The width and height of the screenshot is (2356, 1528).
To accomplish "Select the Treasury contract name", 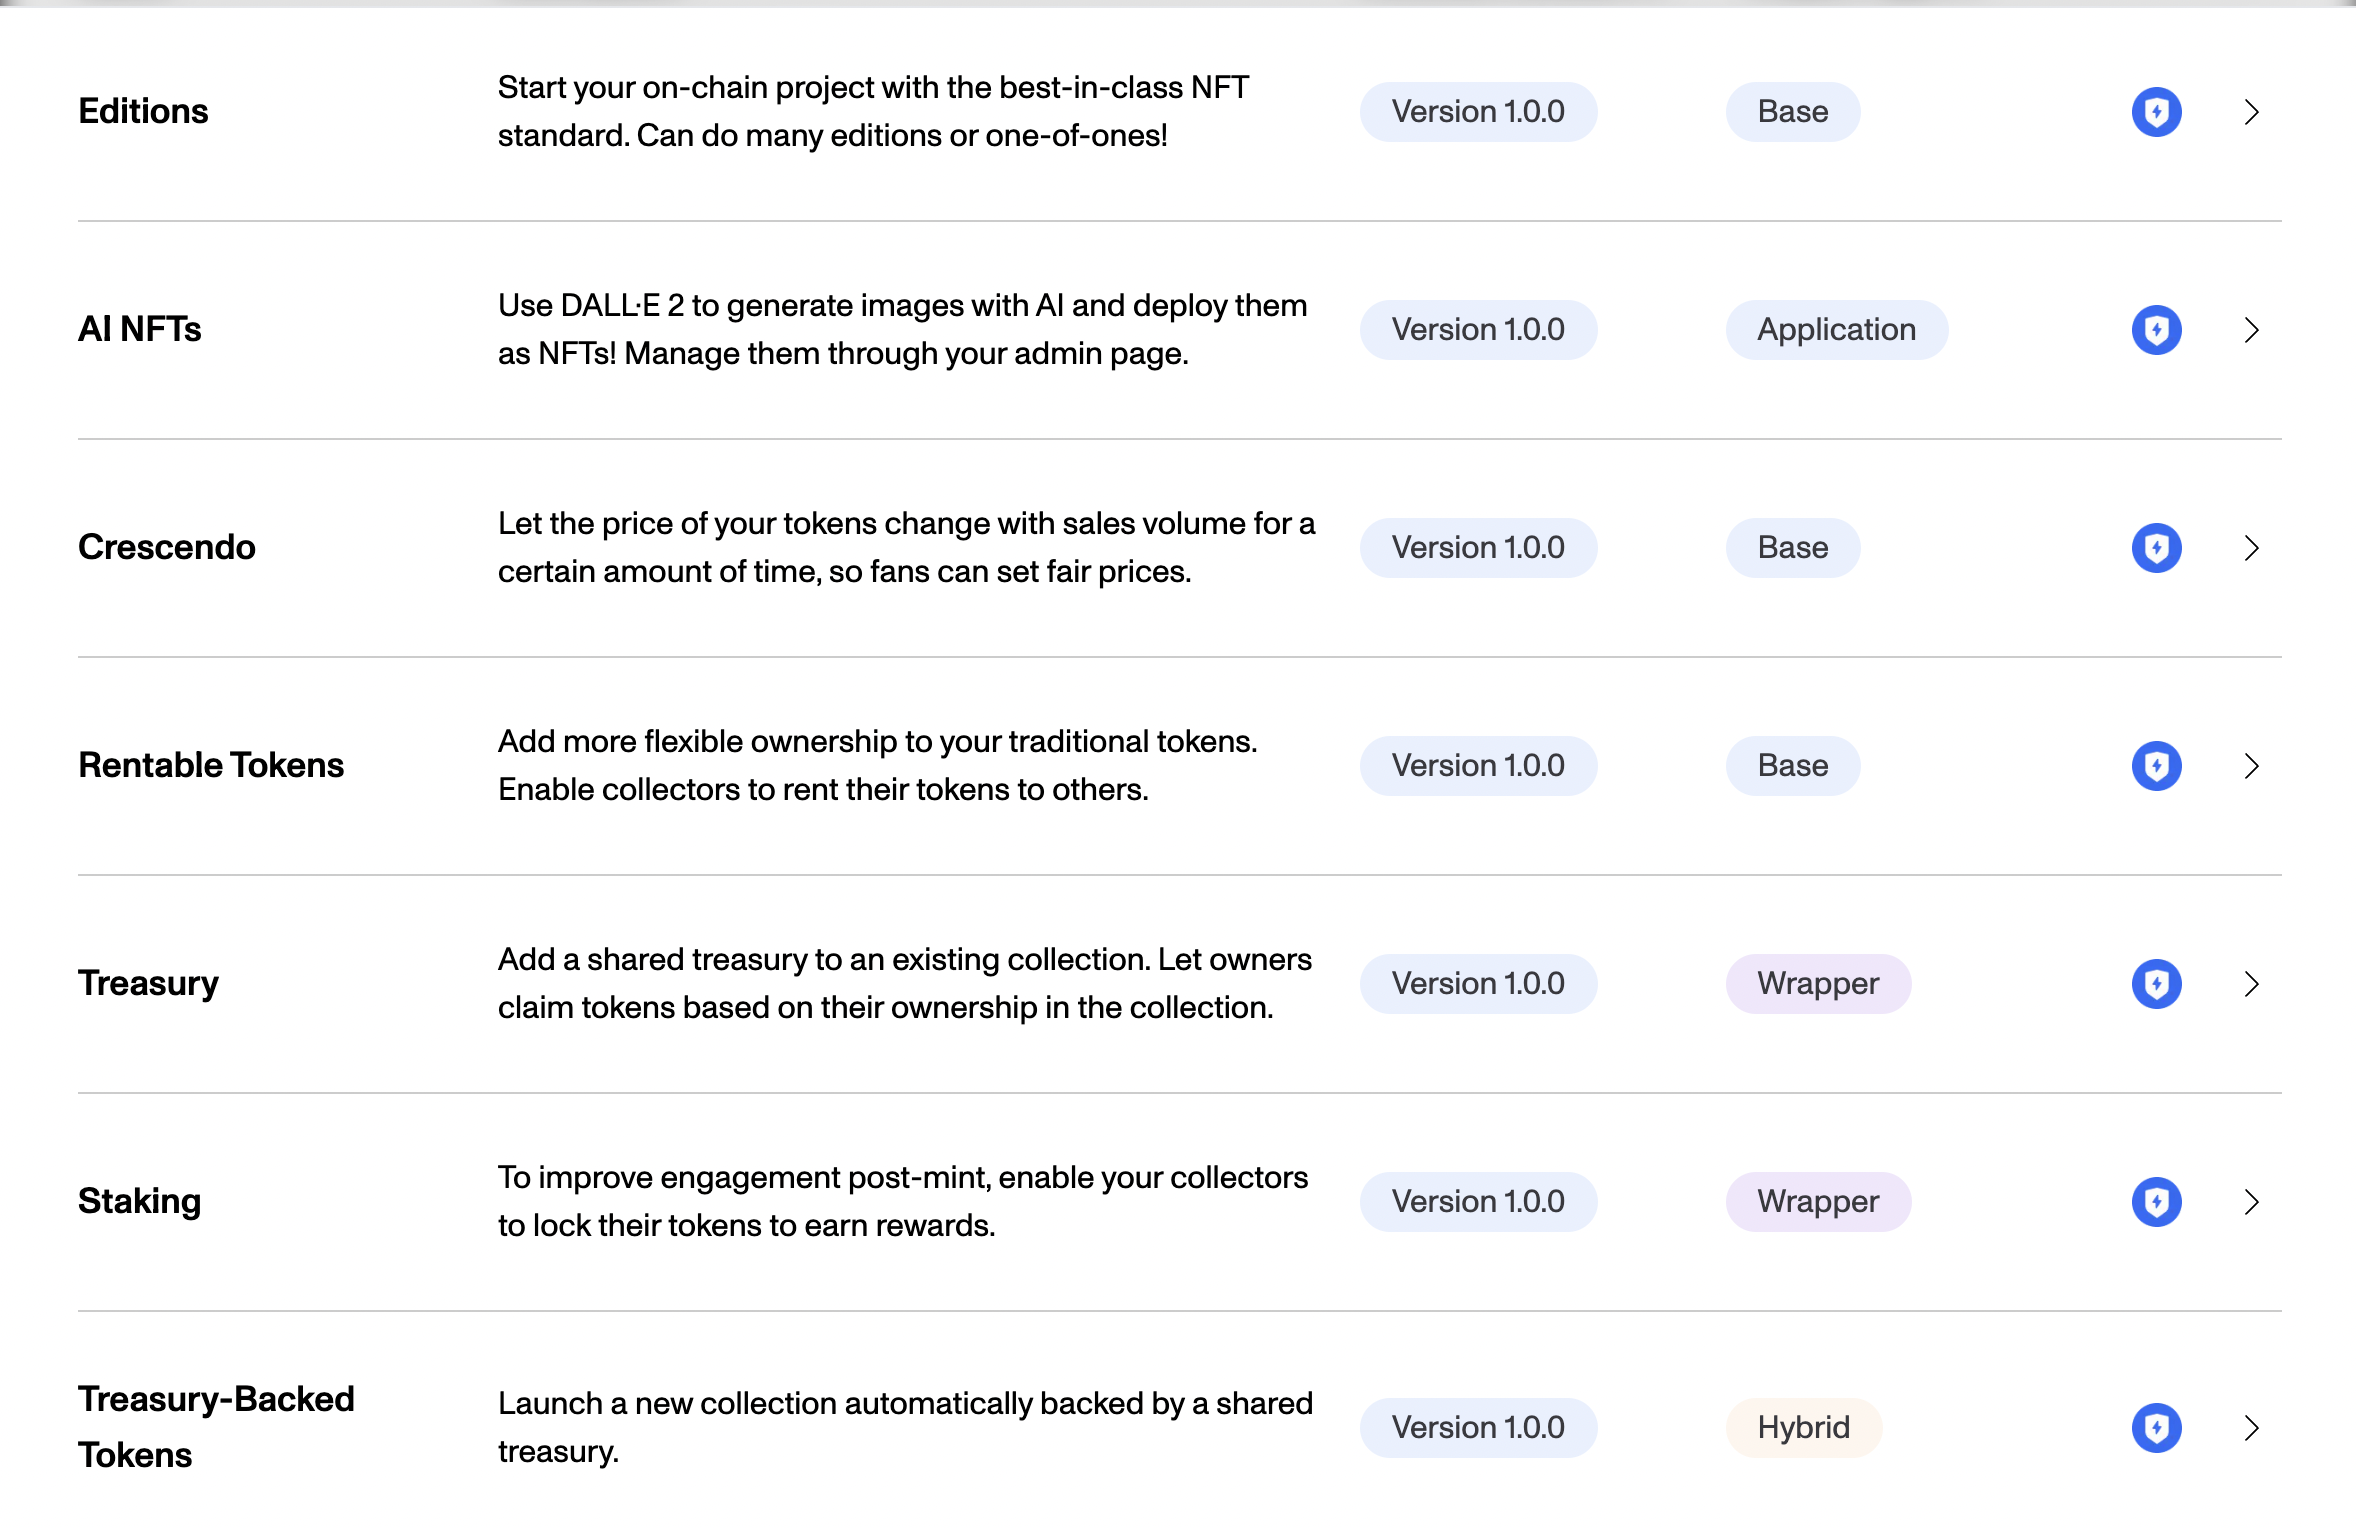I will point(148,984).
